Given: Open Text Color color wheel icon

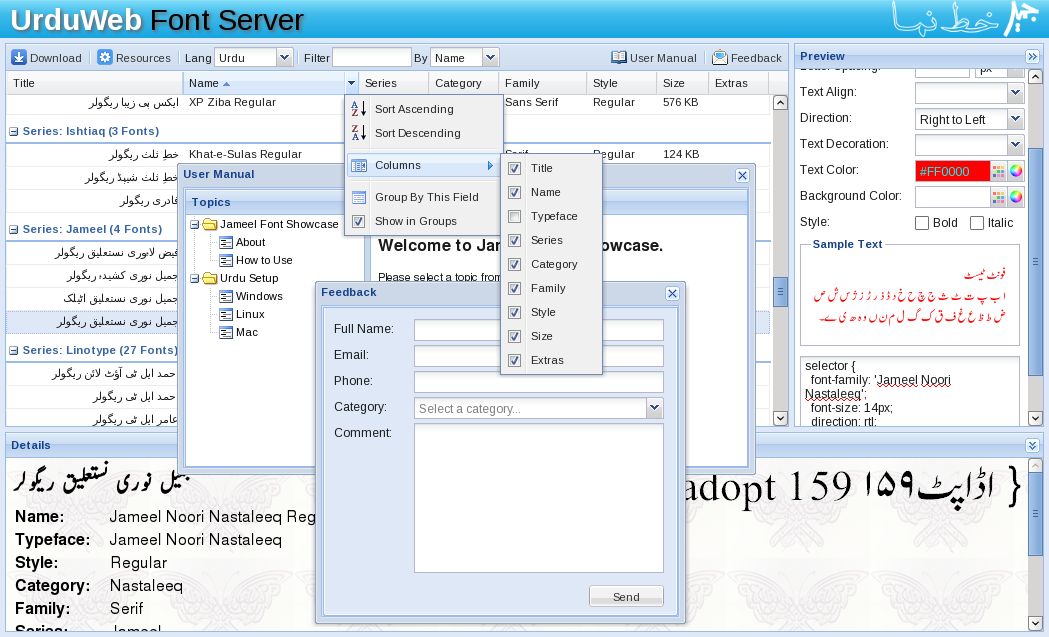Looking at the screenshot, I should coord(1016,171).
